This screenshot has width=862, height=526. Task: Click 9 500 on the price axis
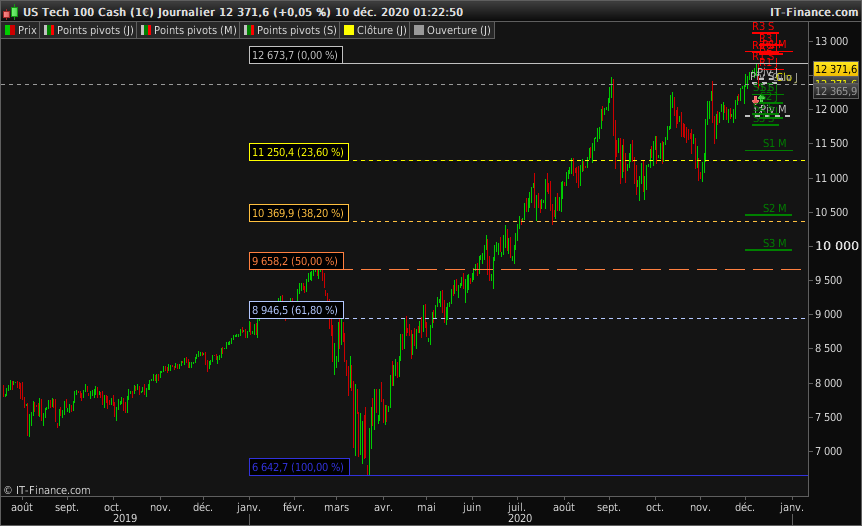pyautogui.click(x=828, y=280)
